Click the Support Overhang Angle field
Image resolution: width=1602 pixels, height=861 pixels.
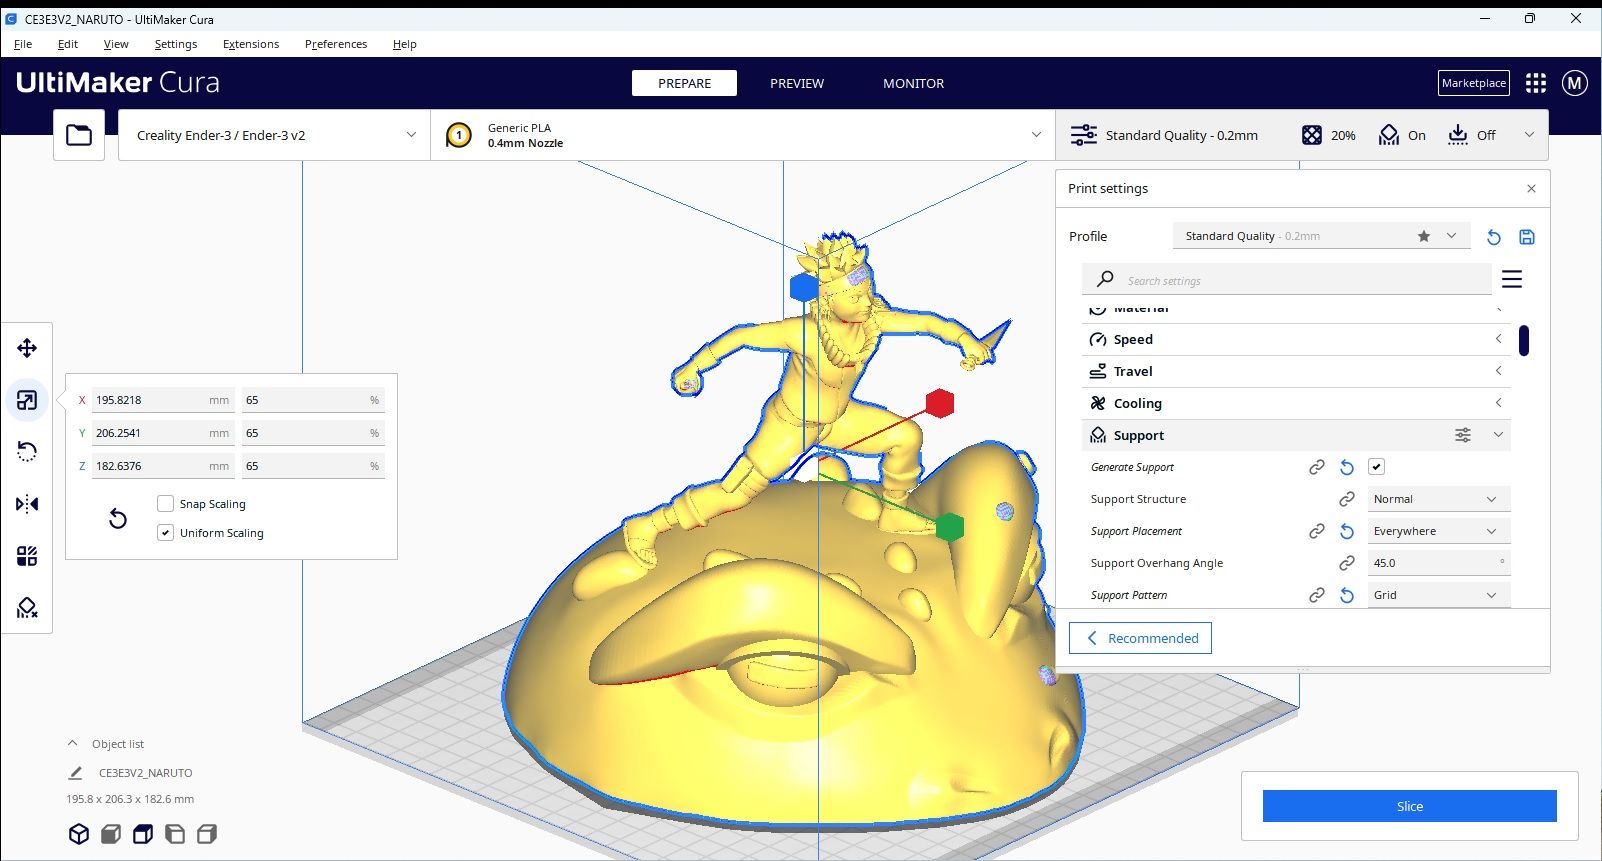[x=1438, y=563]
